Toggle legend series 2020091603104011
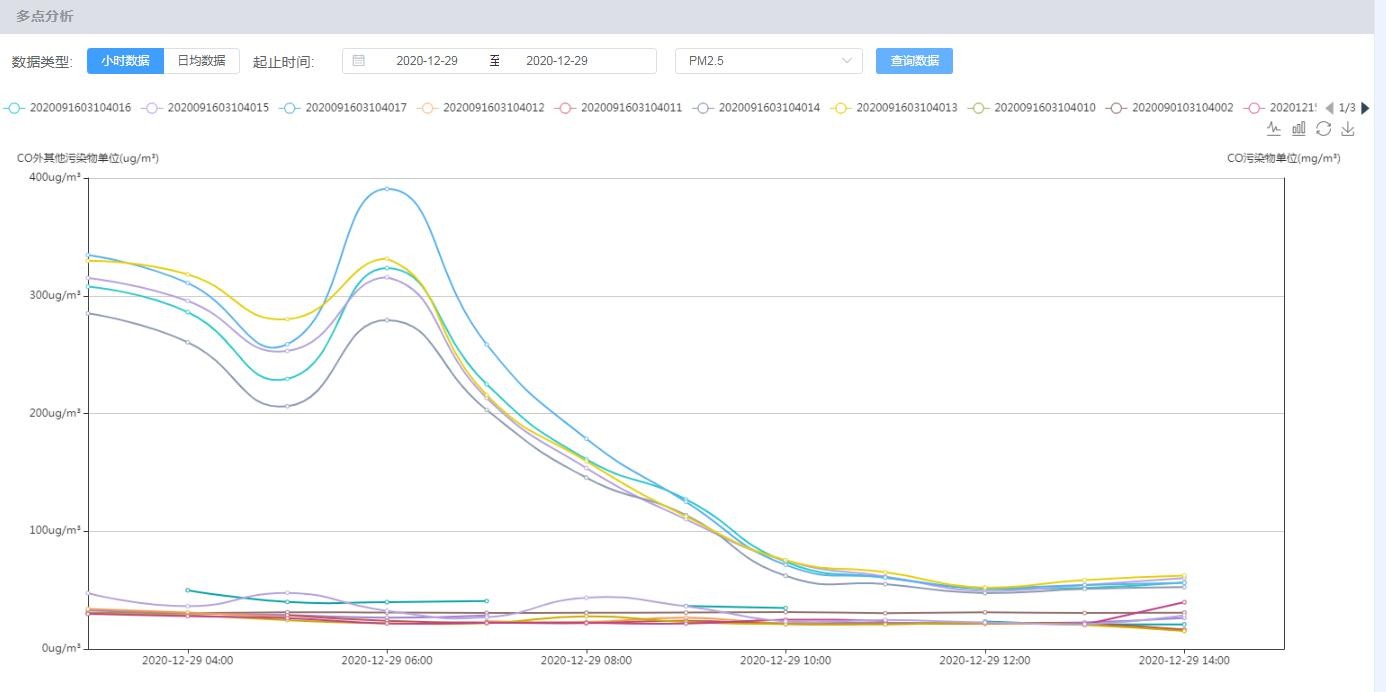This screenshot has width=1386, height=692. [619, 108]
